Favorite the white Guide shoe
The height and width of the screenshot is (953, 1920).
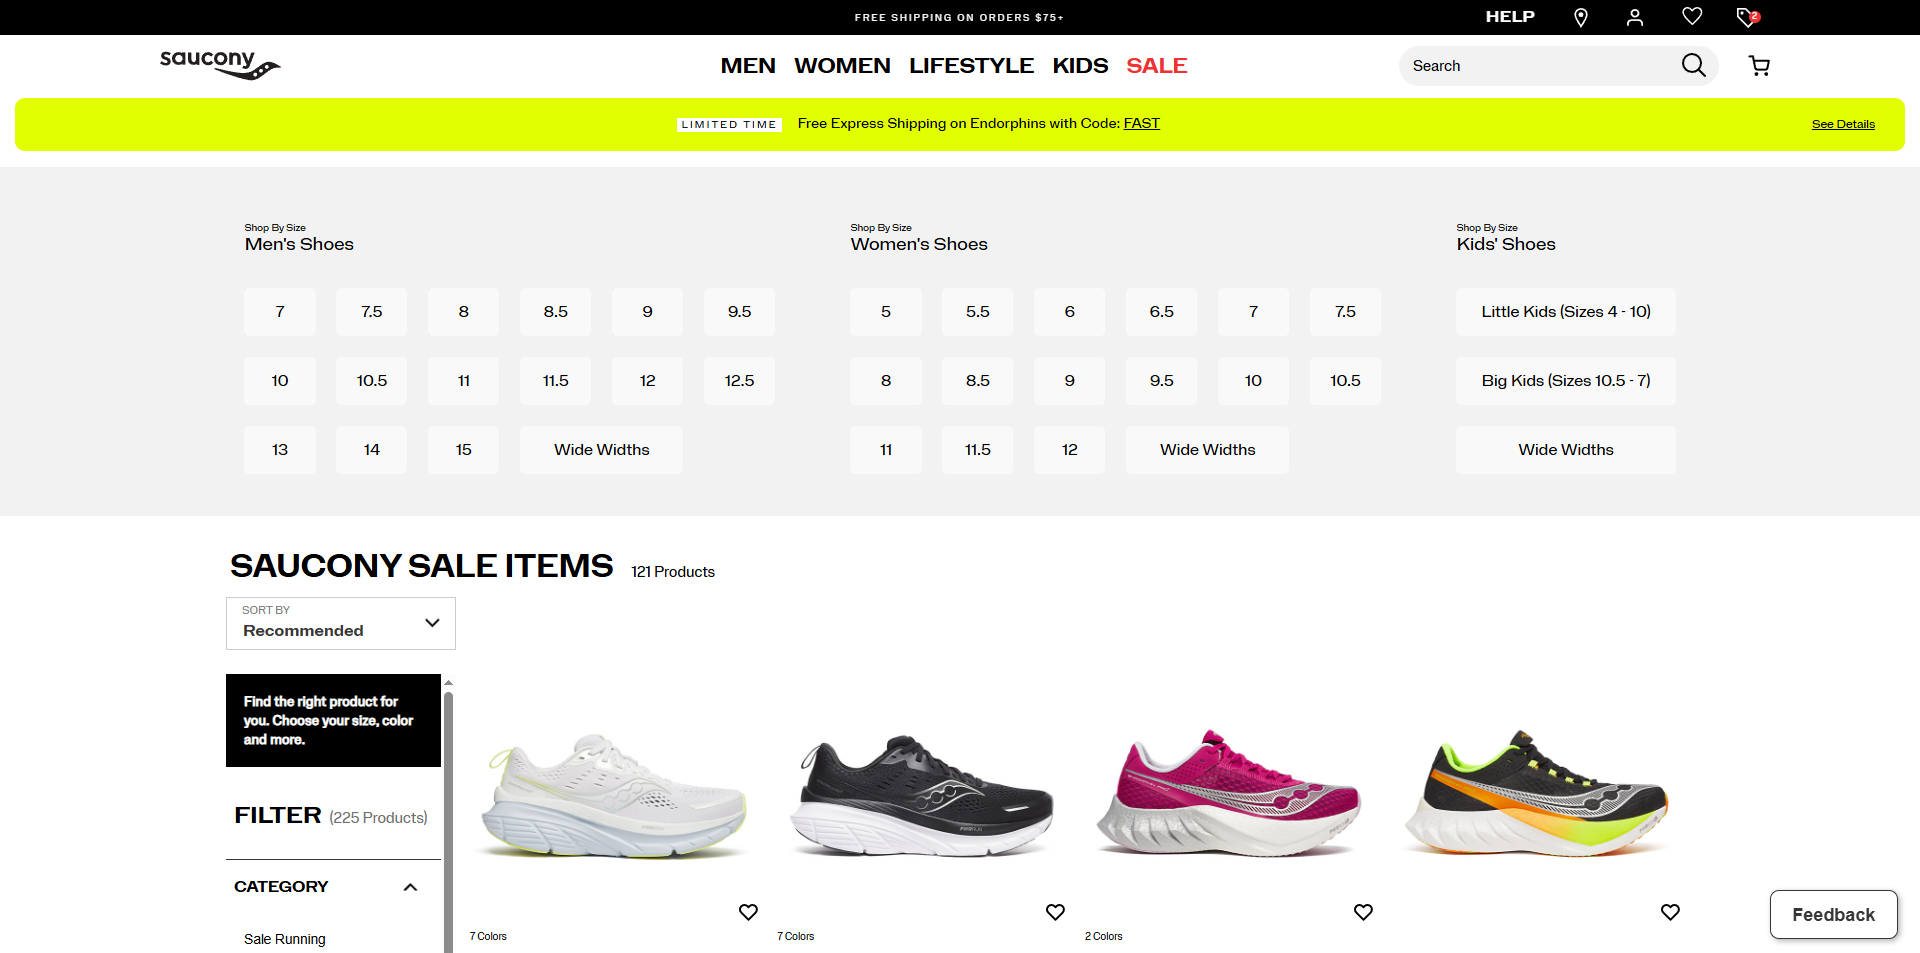pyautogui.click(x=748, y=911)
